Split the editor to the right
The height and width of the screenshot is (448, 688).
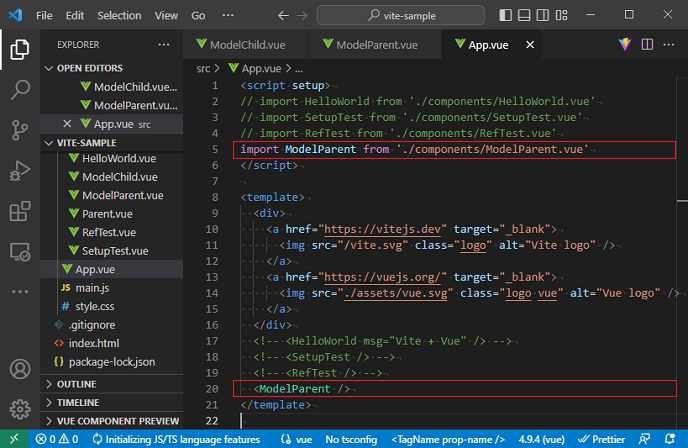[647, 44]
